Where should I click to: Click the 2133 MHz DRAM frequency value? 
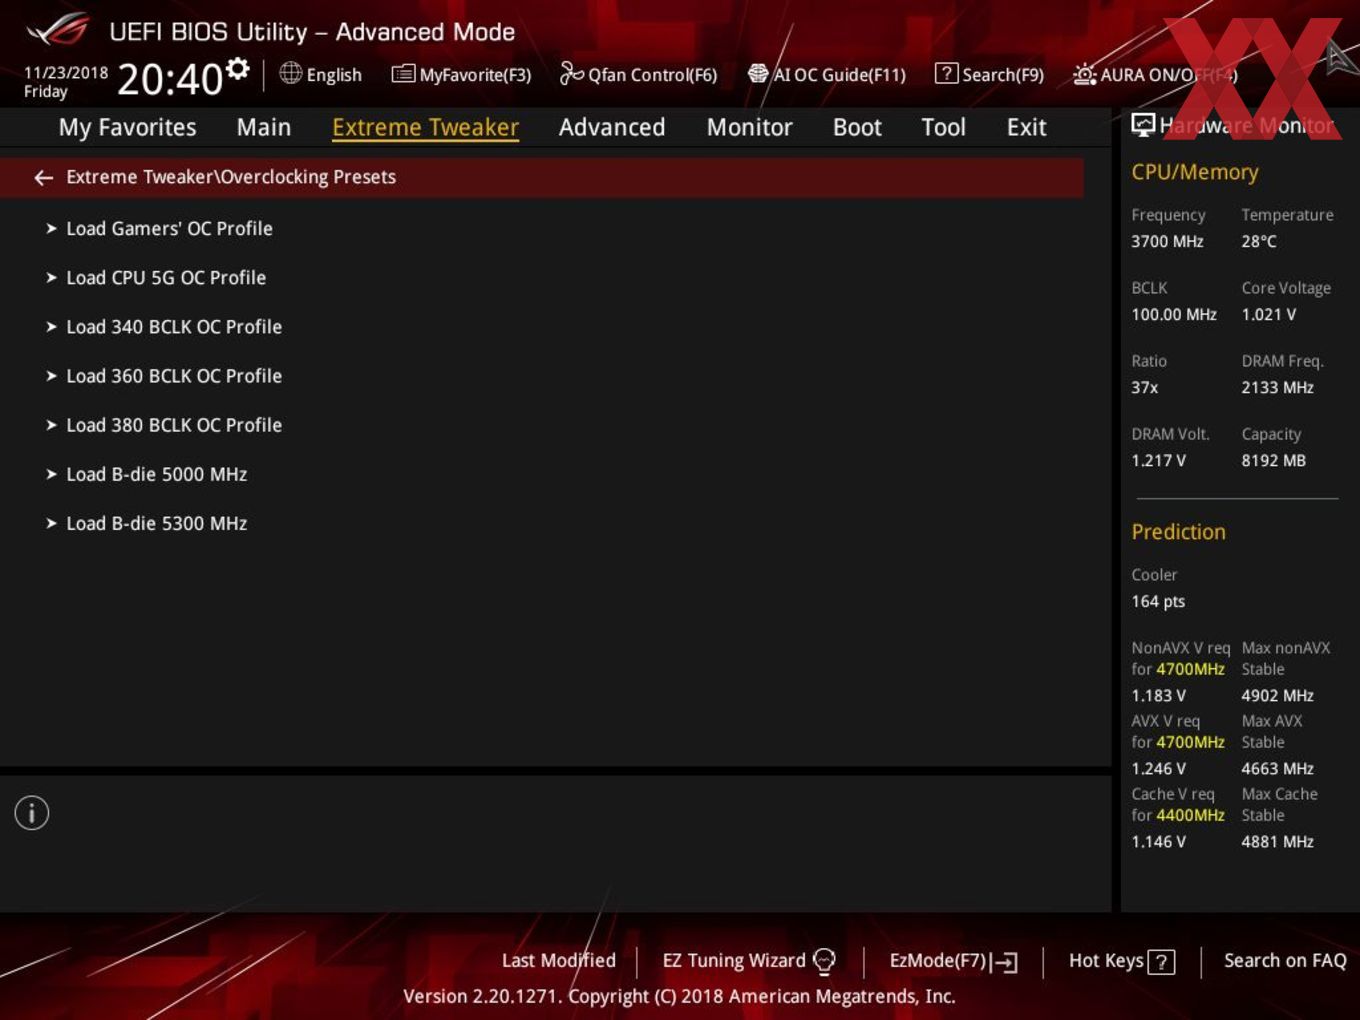[1277, 387]
